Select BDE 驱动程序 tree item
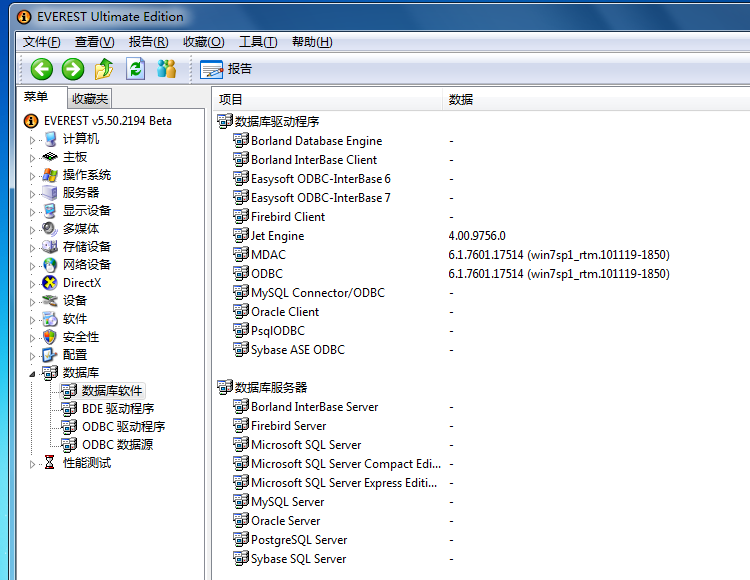Screen dimensions: 750x580 117,409
